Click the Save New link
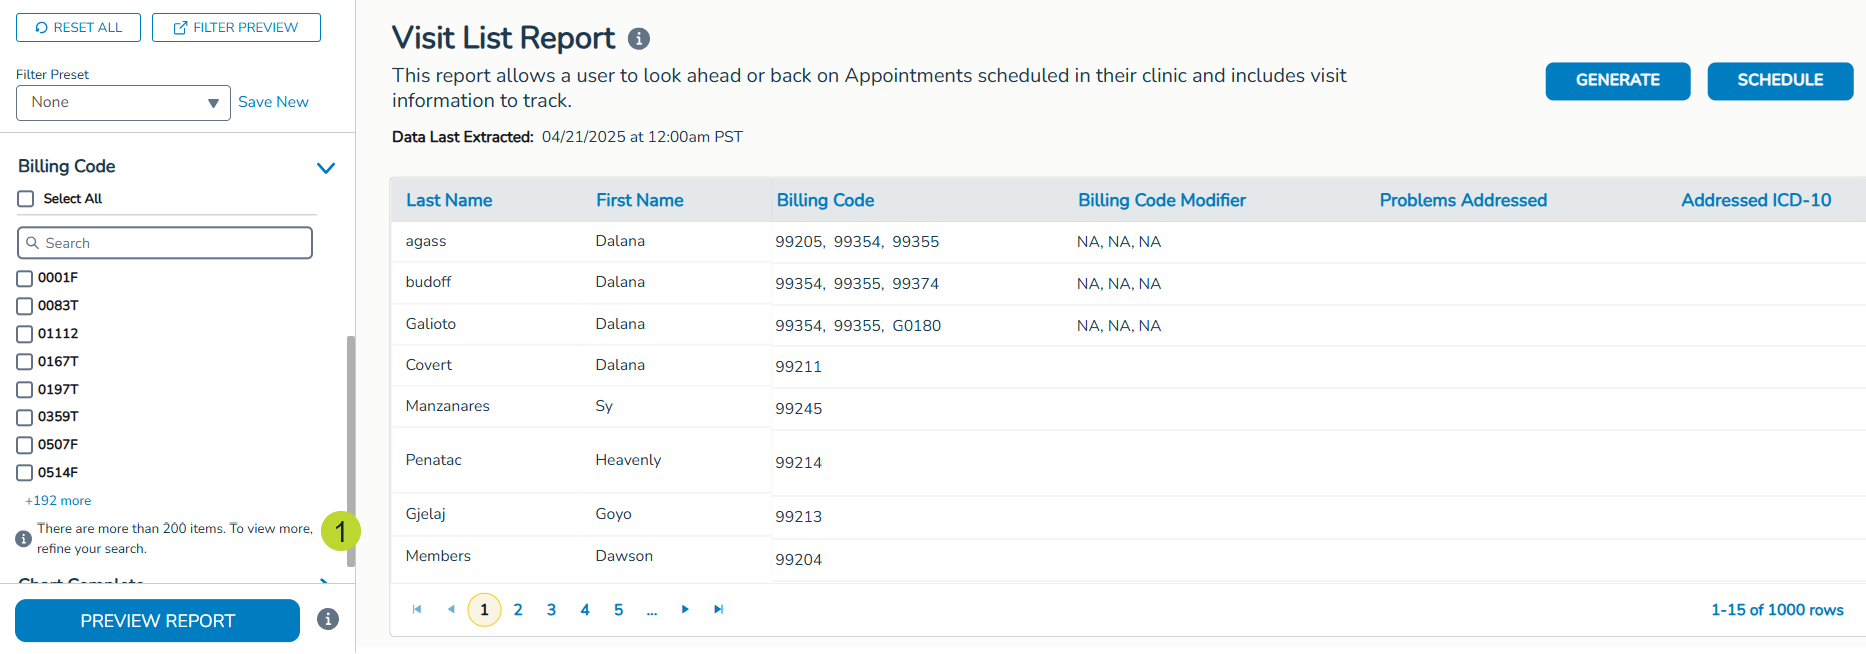The image size is (1866, 654). pyautogui.click(x=273, y=102)
